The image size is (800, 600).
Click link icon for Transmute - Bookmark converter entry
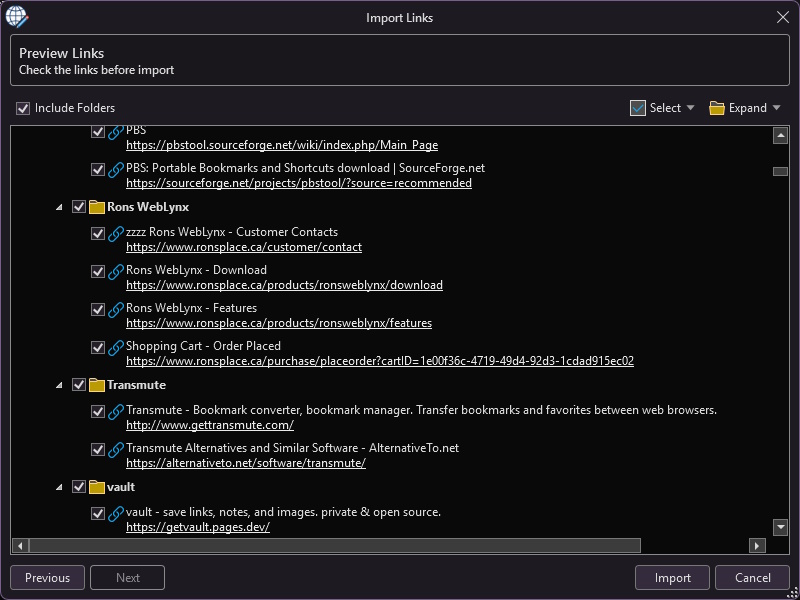click(116, 411)
